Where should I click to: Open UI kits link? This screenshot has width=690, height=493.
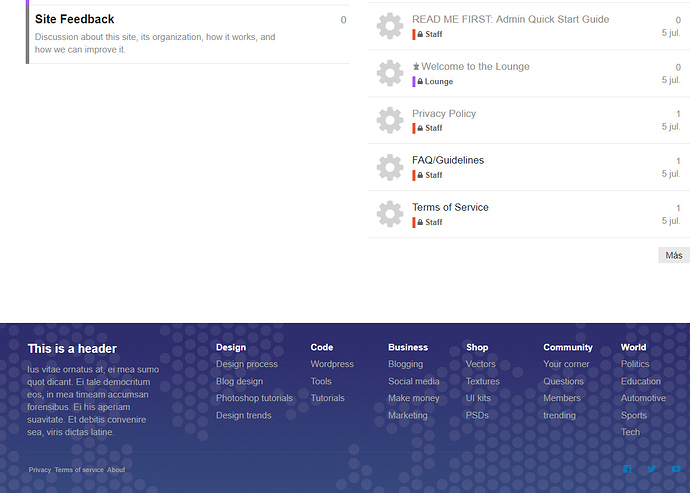[478, 398]
